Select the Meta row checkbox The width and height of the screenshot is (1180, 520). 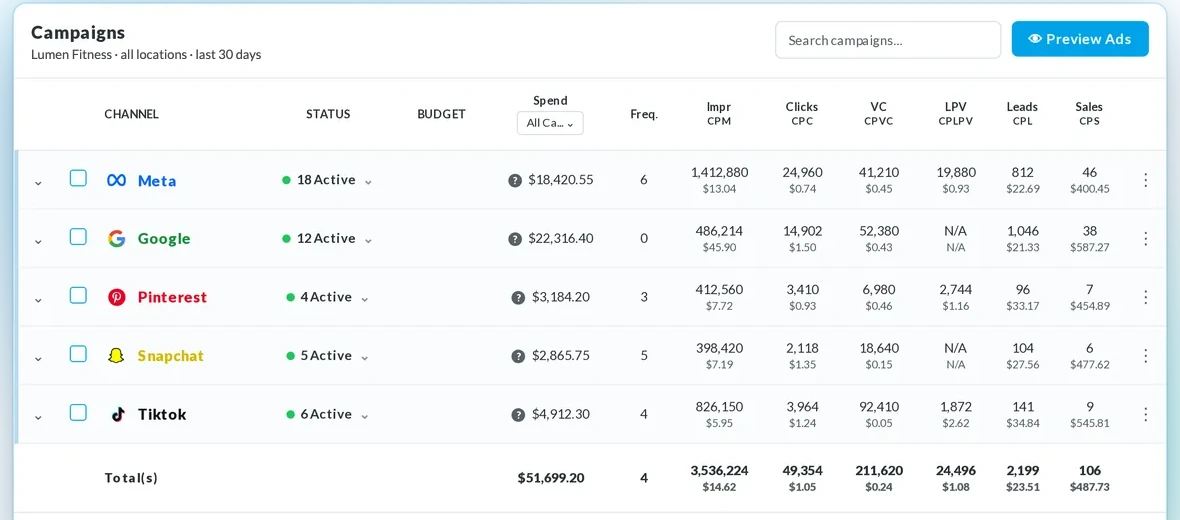click(78, 178)
